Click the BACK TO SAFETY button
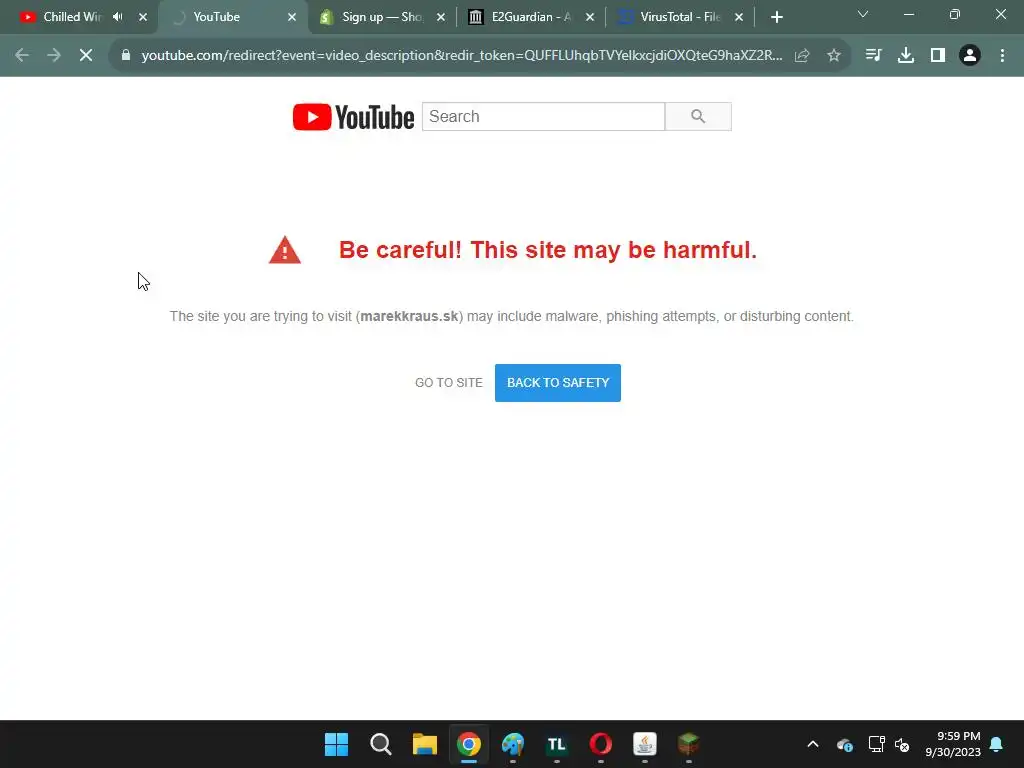The image size is (1024, 768). [x=558, y=383]
